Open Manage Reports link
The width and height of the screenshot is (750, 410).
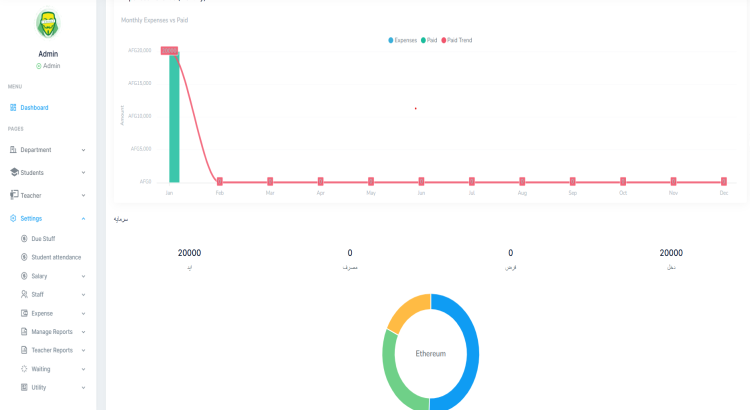click(52, 332)
